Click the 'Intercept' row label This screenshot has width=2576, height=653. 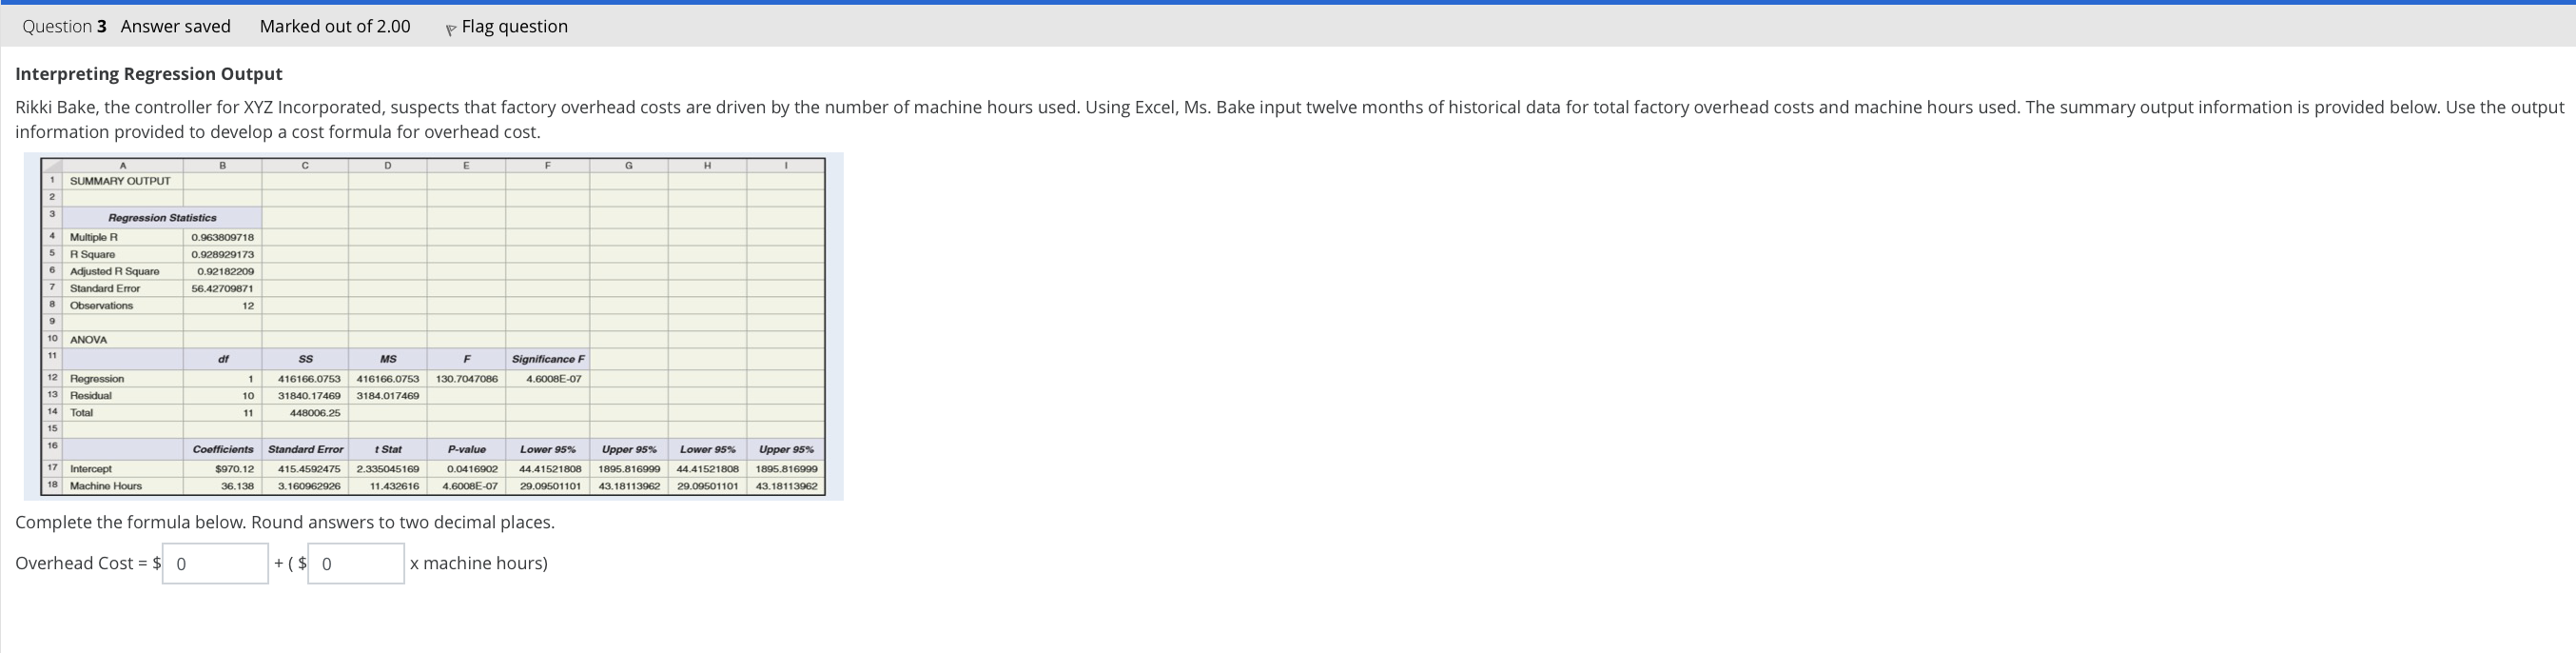tap(91, 469)
